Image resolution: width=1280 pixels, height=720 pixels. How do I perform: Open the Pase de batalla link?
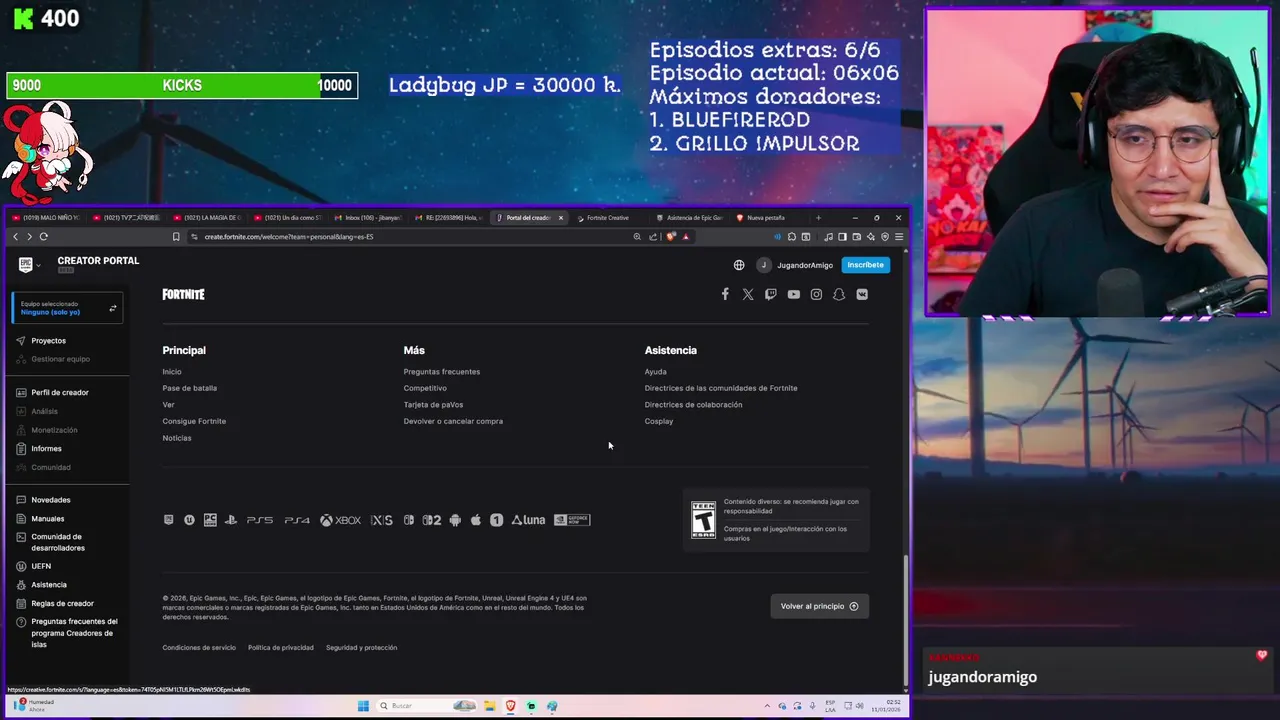(x=190, y=388)
